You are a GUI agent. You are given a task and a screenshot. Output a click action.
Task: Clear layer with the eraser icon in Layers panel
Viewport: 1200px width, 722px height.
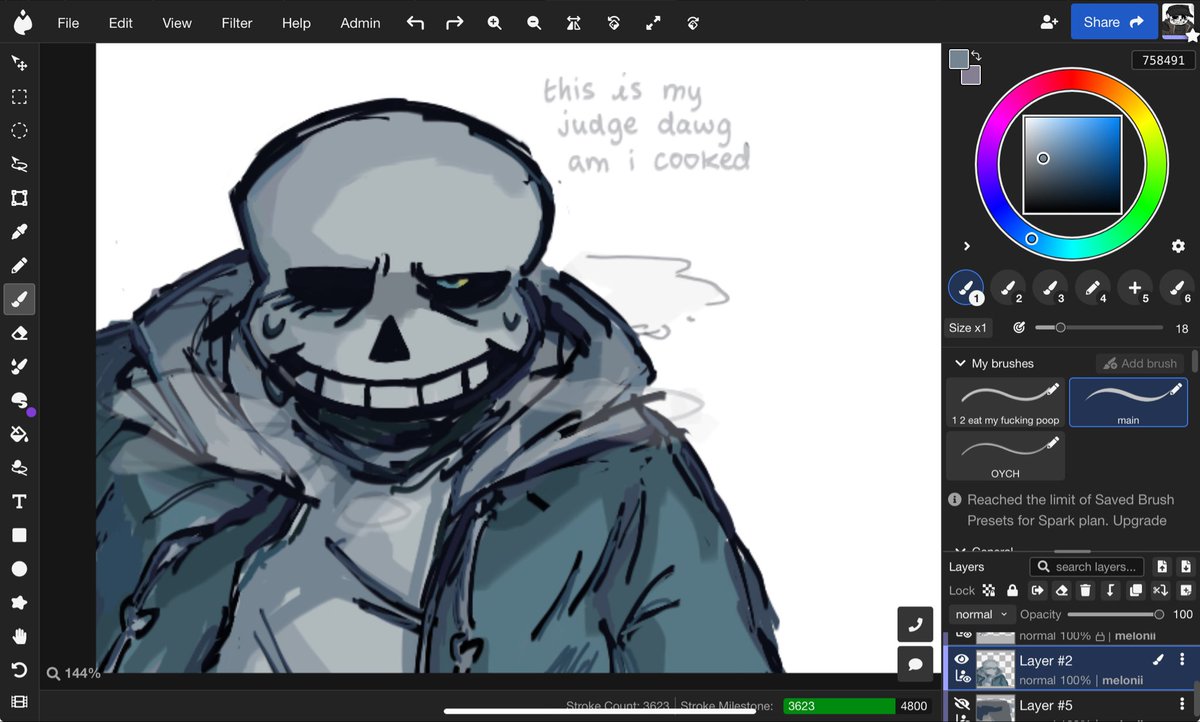click(x=1061, y=590)
